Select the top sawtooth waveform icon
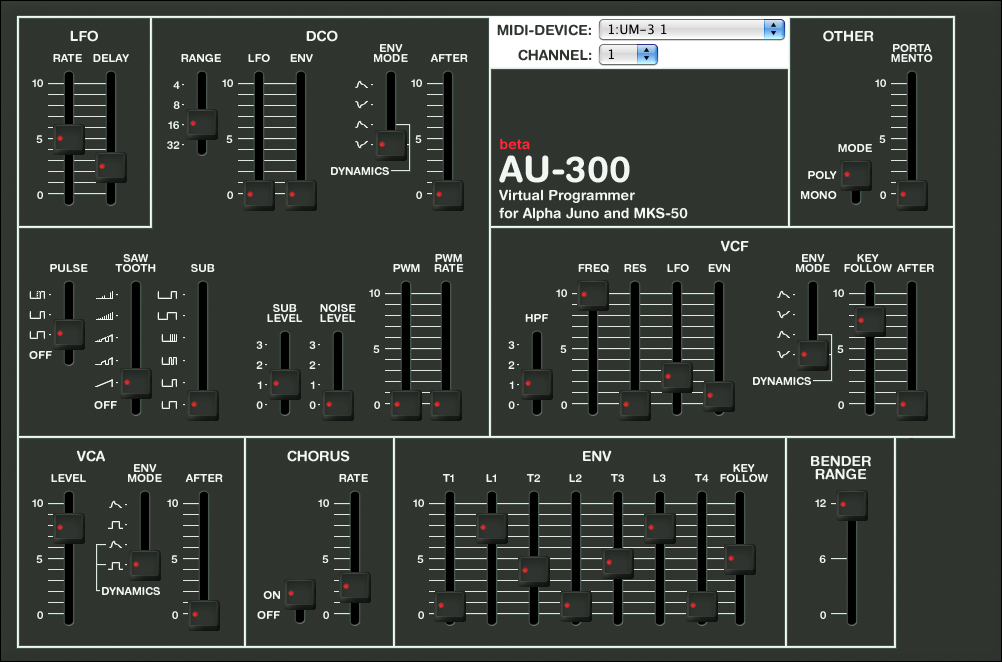Viewport: 1002px width, 662px height. coord(105,295)
